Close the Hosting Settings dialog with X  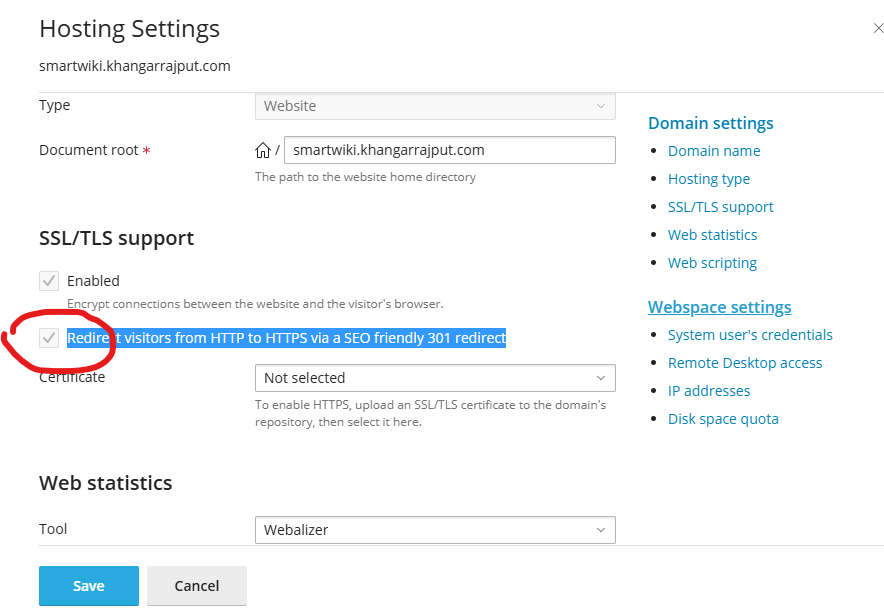coord(878,29)
